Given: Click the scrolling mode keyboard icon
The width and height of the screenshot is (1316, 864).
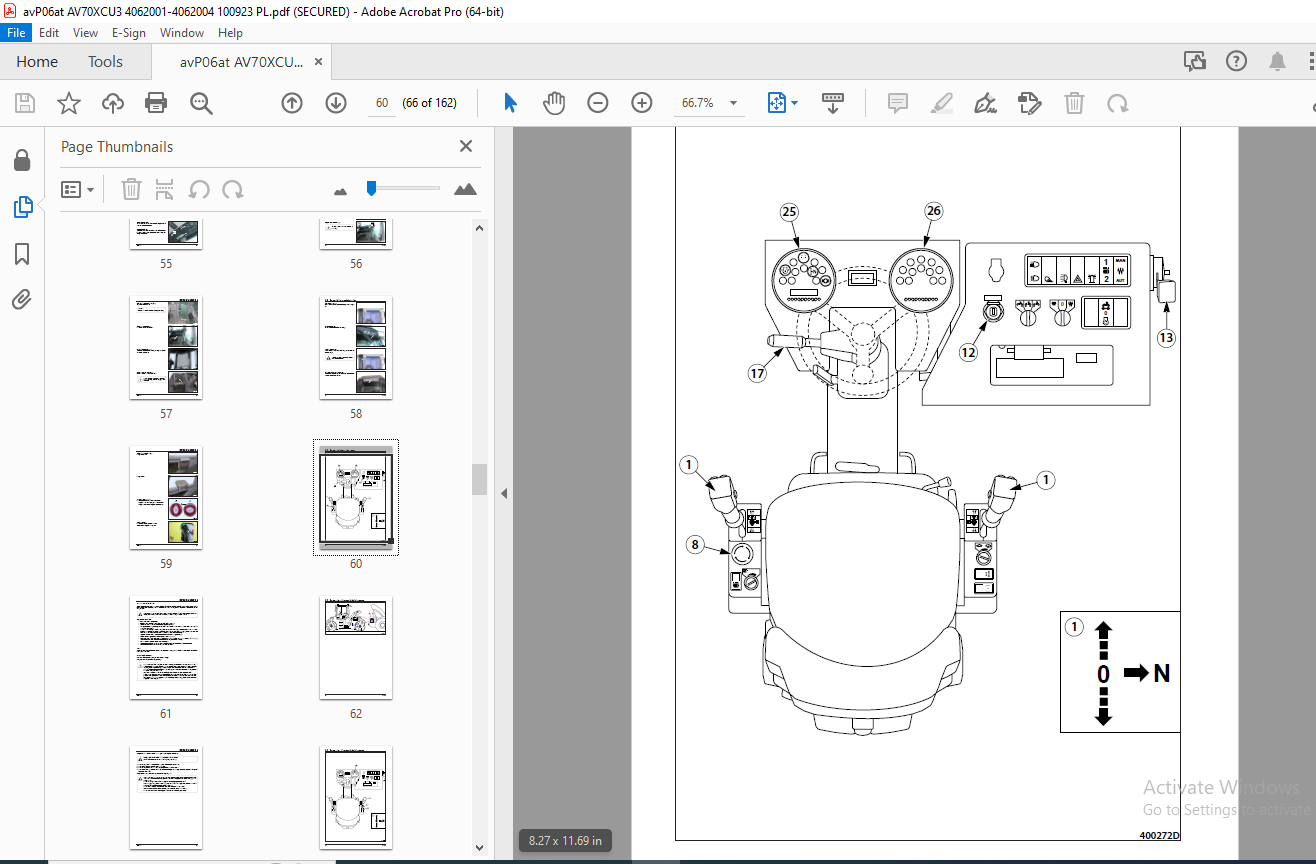Looking at the screenshot, I should [833, 103].
